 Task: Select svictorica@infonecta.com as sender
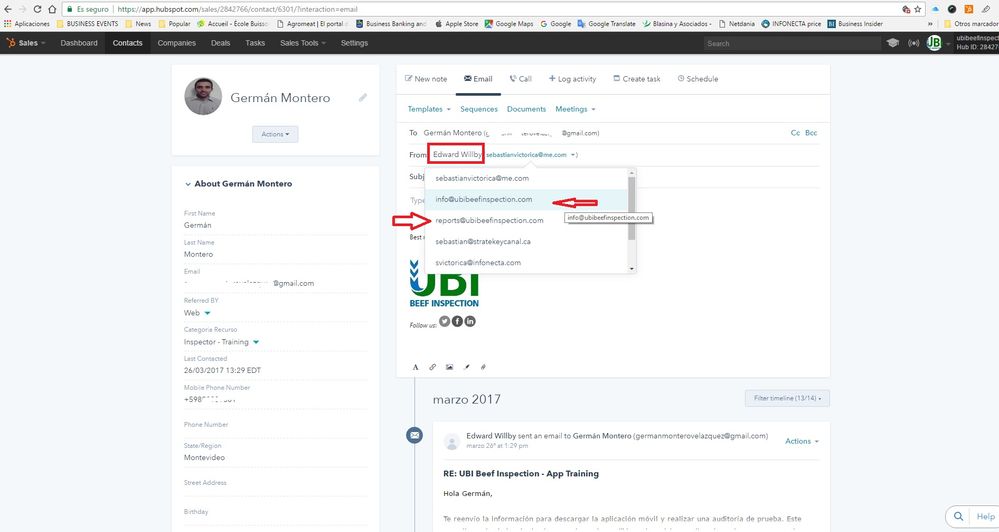526,262
